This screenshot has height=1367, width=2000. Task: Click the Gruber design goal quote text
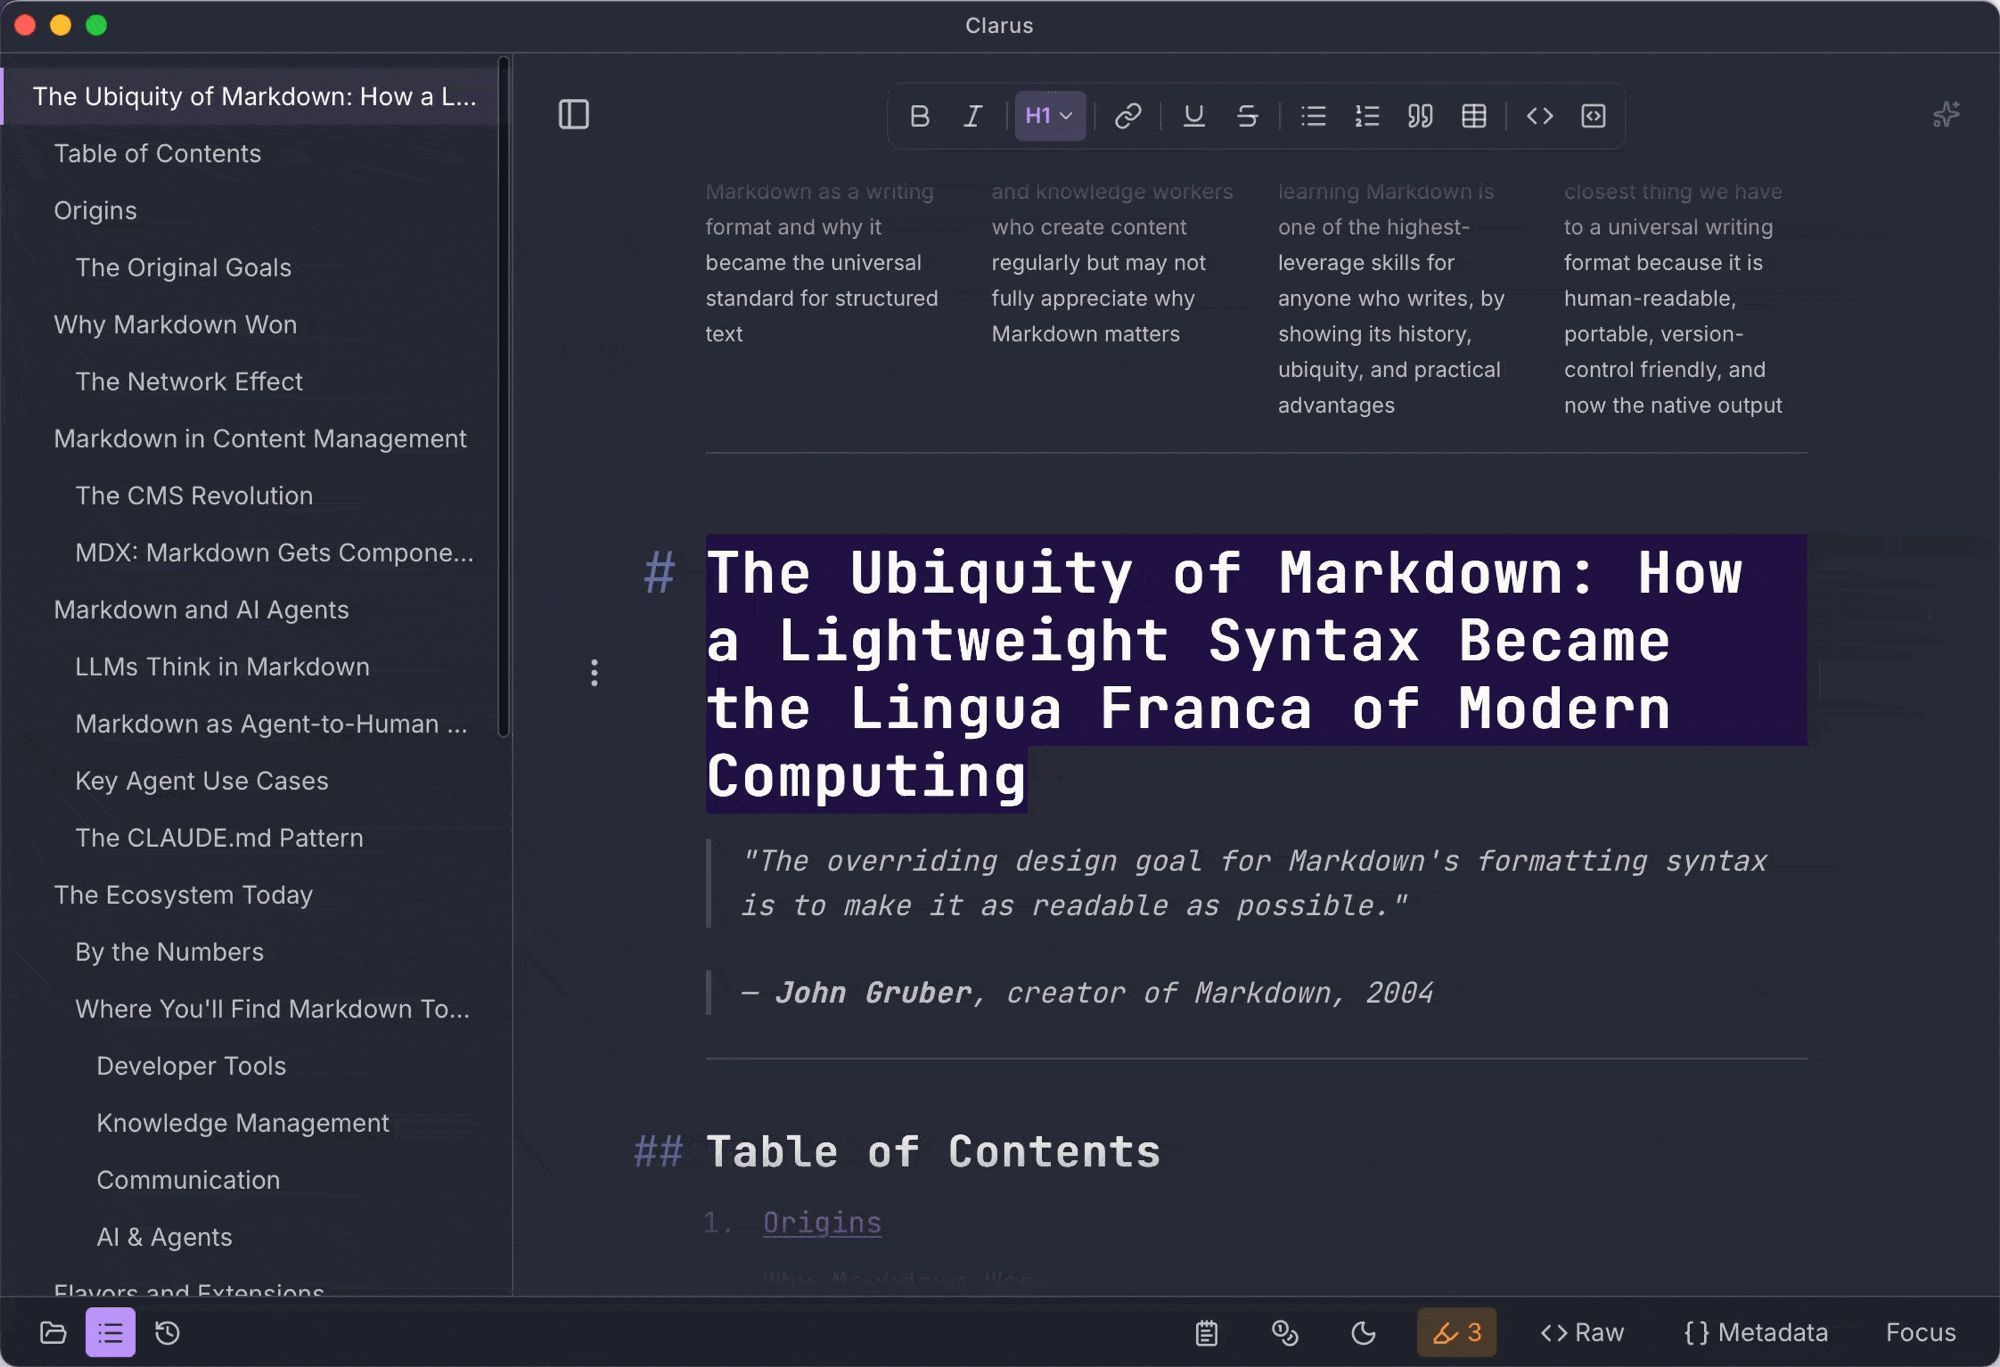click(x=1254, y=883)
